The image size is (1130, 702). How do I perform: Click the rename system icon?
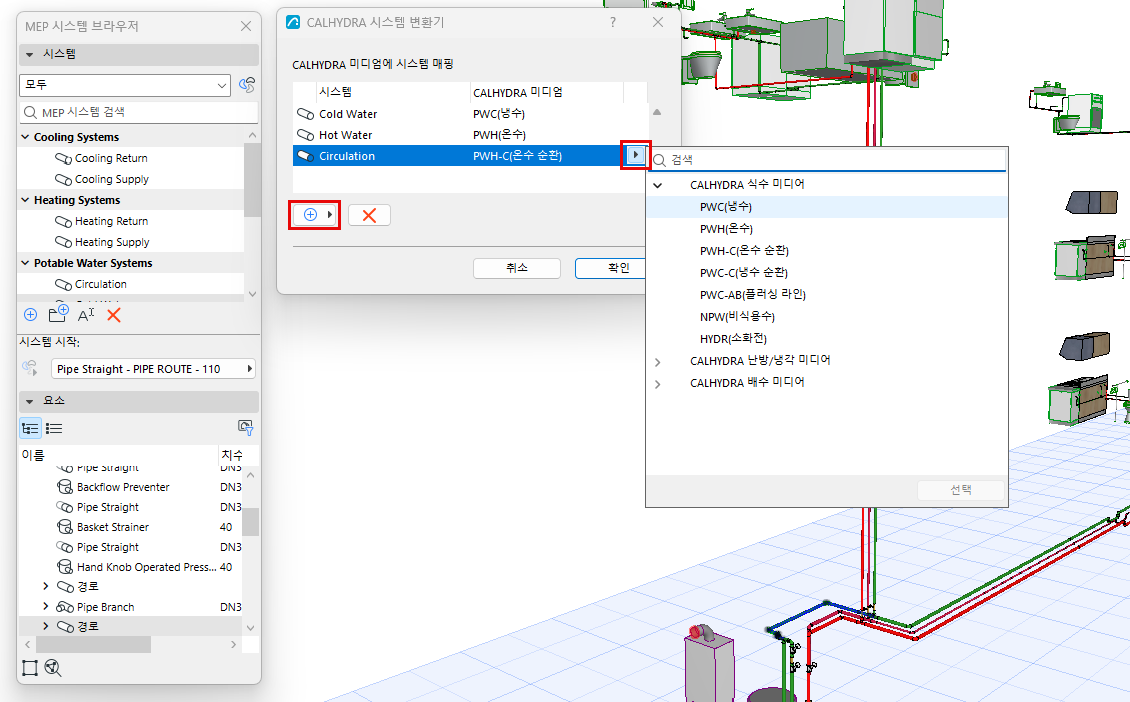[86, 315]
